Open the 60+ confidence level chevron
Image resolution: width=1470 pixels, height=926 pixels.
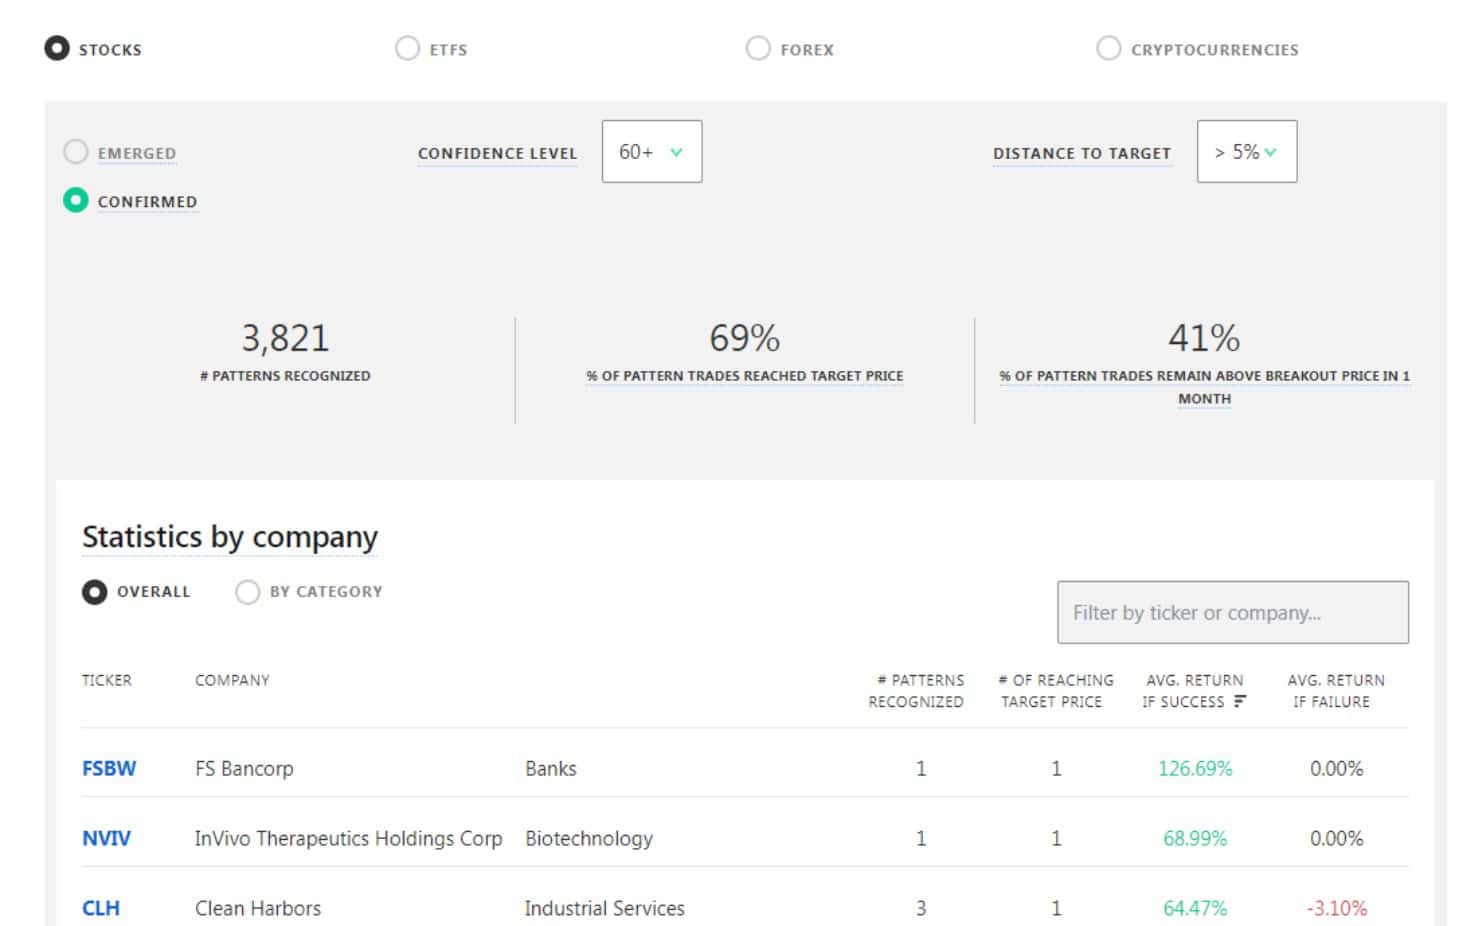677,152
